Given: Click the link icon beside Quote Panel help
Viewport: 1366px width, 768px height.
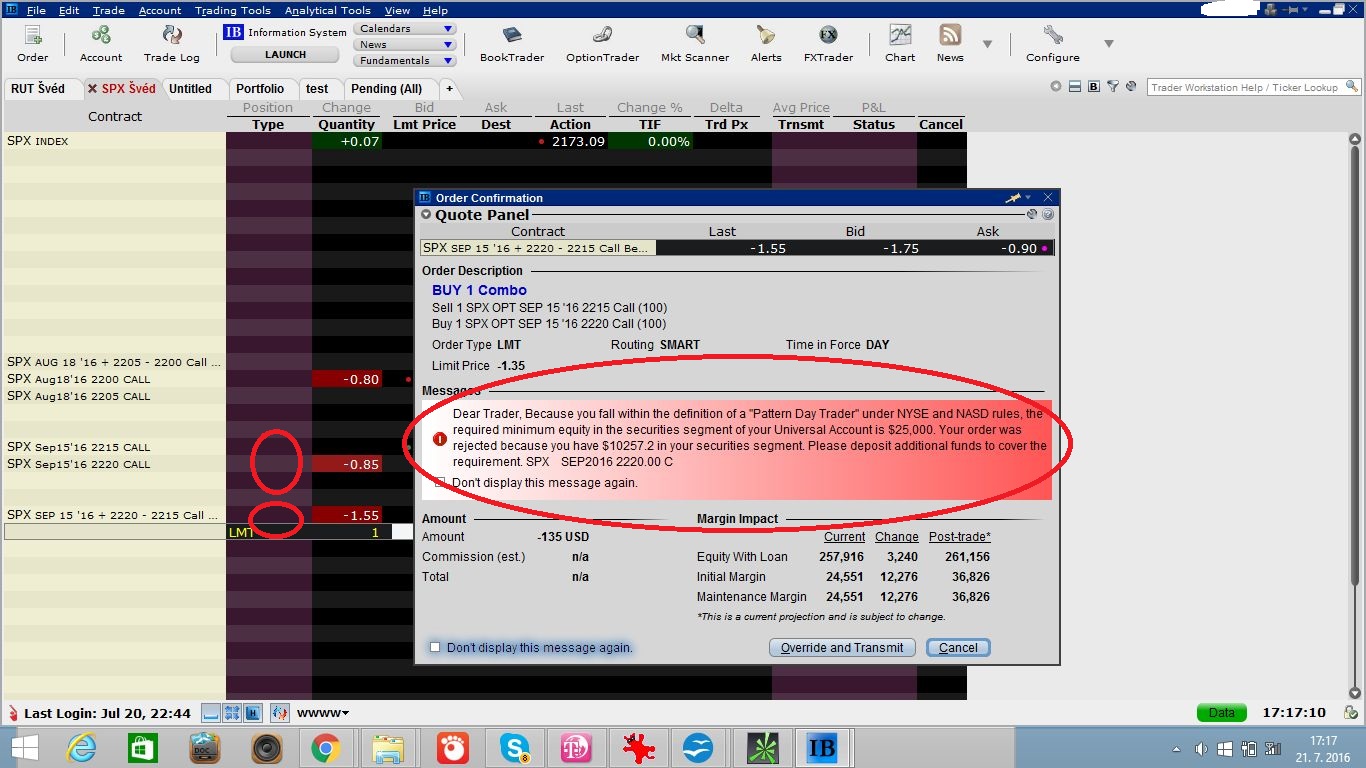Looking at the screenshot, I should pos(1033,214).
